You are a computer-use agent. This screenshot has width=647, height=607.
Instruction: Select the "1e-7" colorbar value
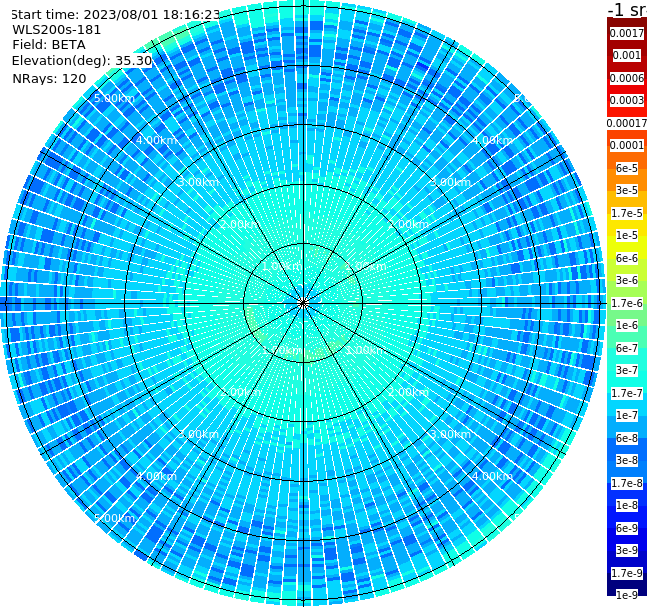(627, 415)
